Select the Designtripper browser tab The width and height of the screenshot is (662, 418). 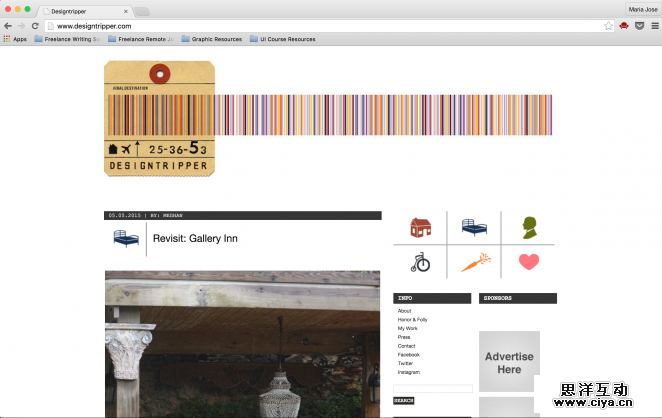[84, 11]
